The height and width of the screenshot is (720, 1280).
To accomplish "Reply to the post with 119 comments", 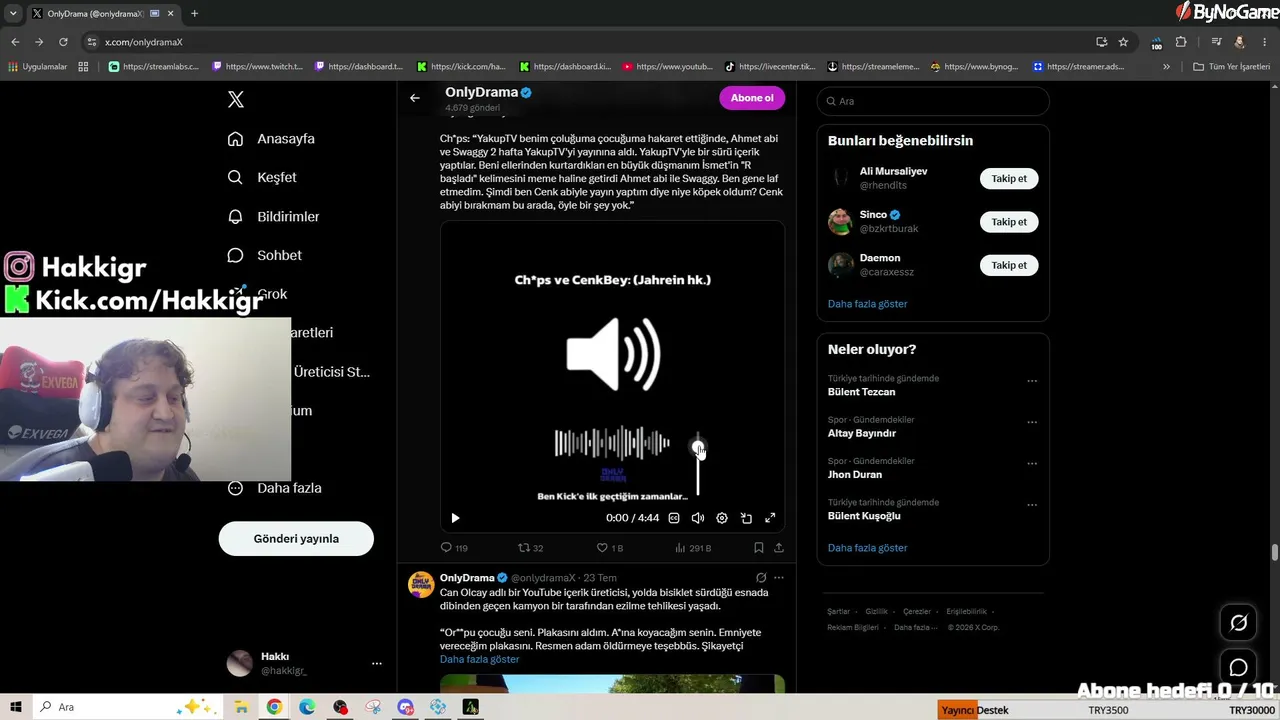I will click(x=454, y=548).
